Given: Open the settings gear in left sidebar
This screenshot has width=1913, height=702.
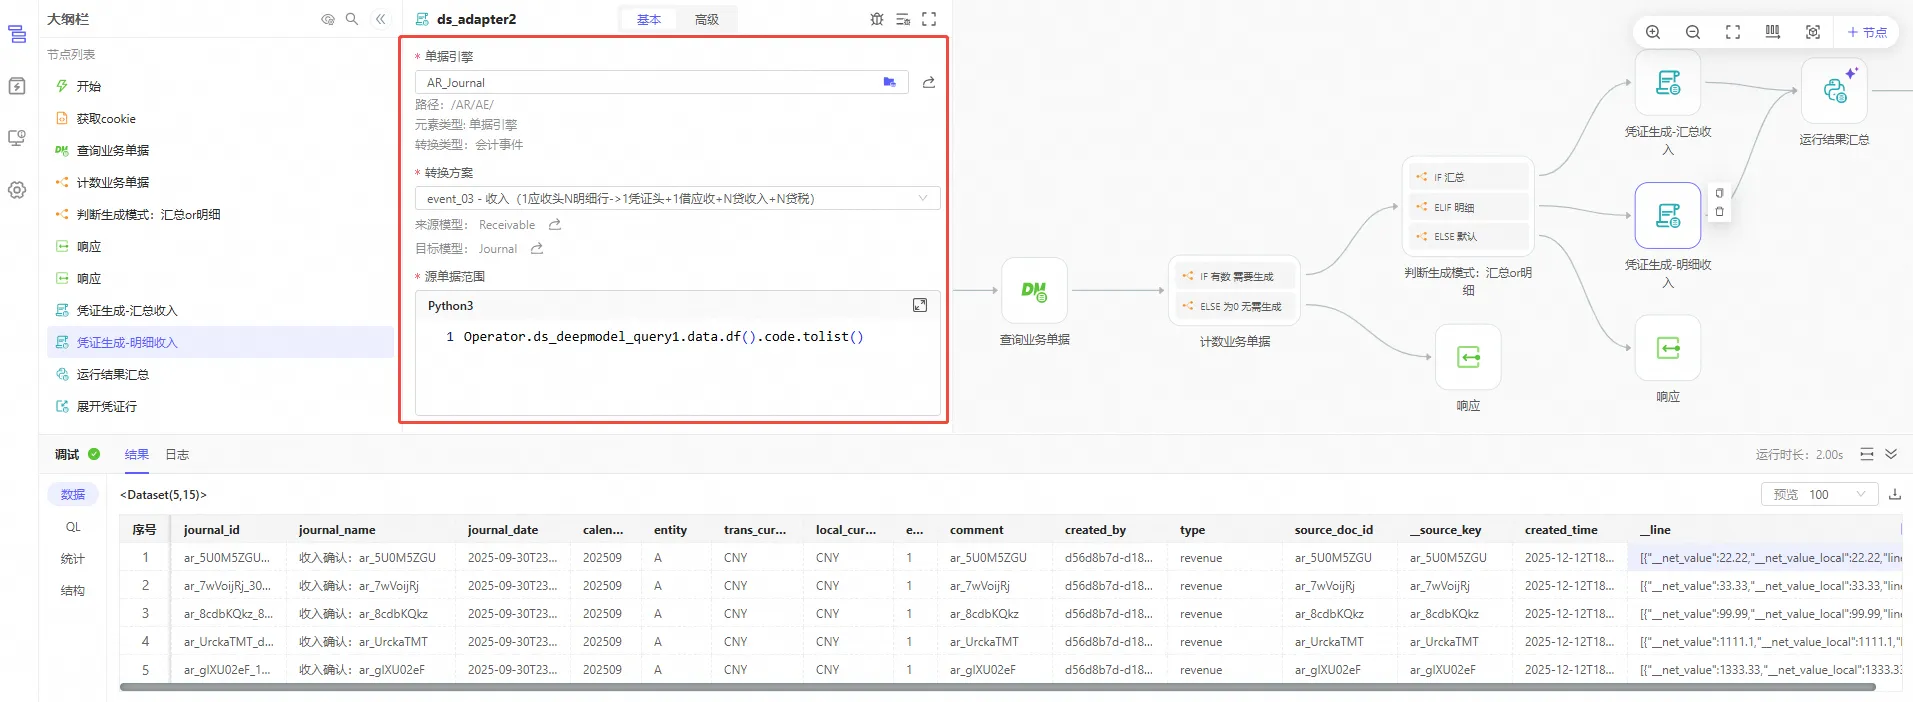Looking at the screenshot, I should coord(17,190).
